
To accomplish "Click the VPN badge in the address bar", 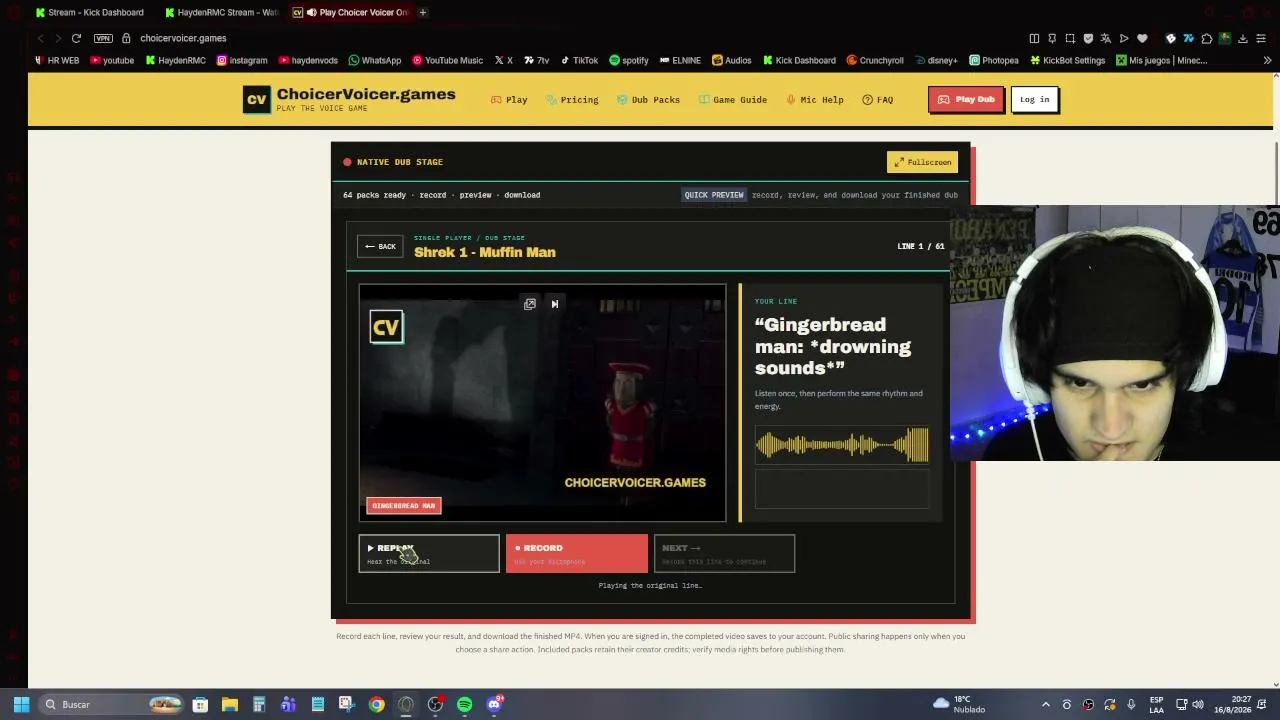I will pos(103,38).
